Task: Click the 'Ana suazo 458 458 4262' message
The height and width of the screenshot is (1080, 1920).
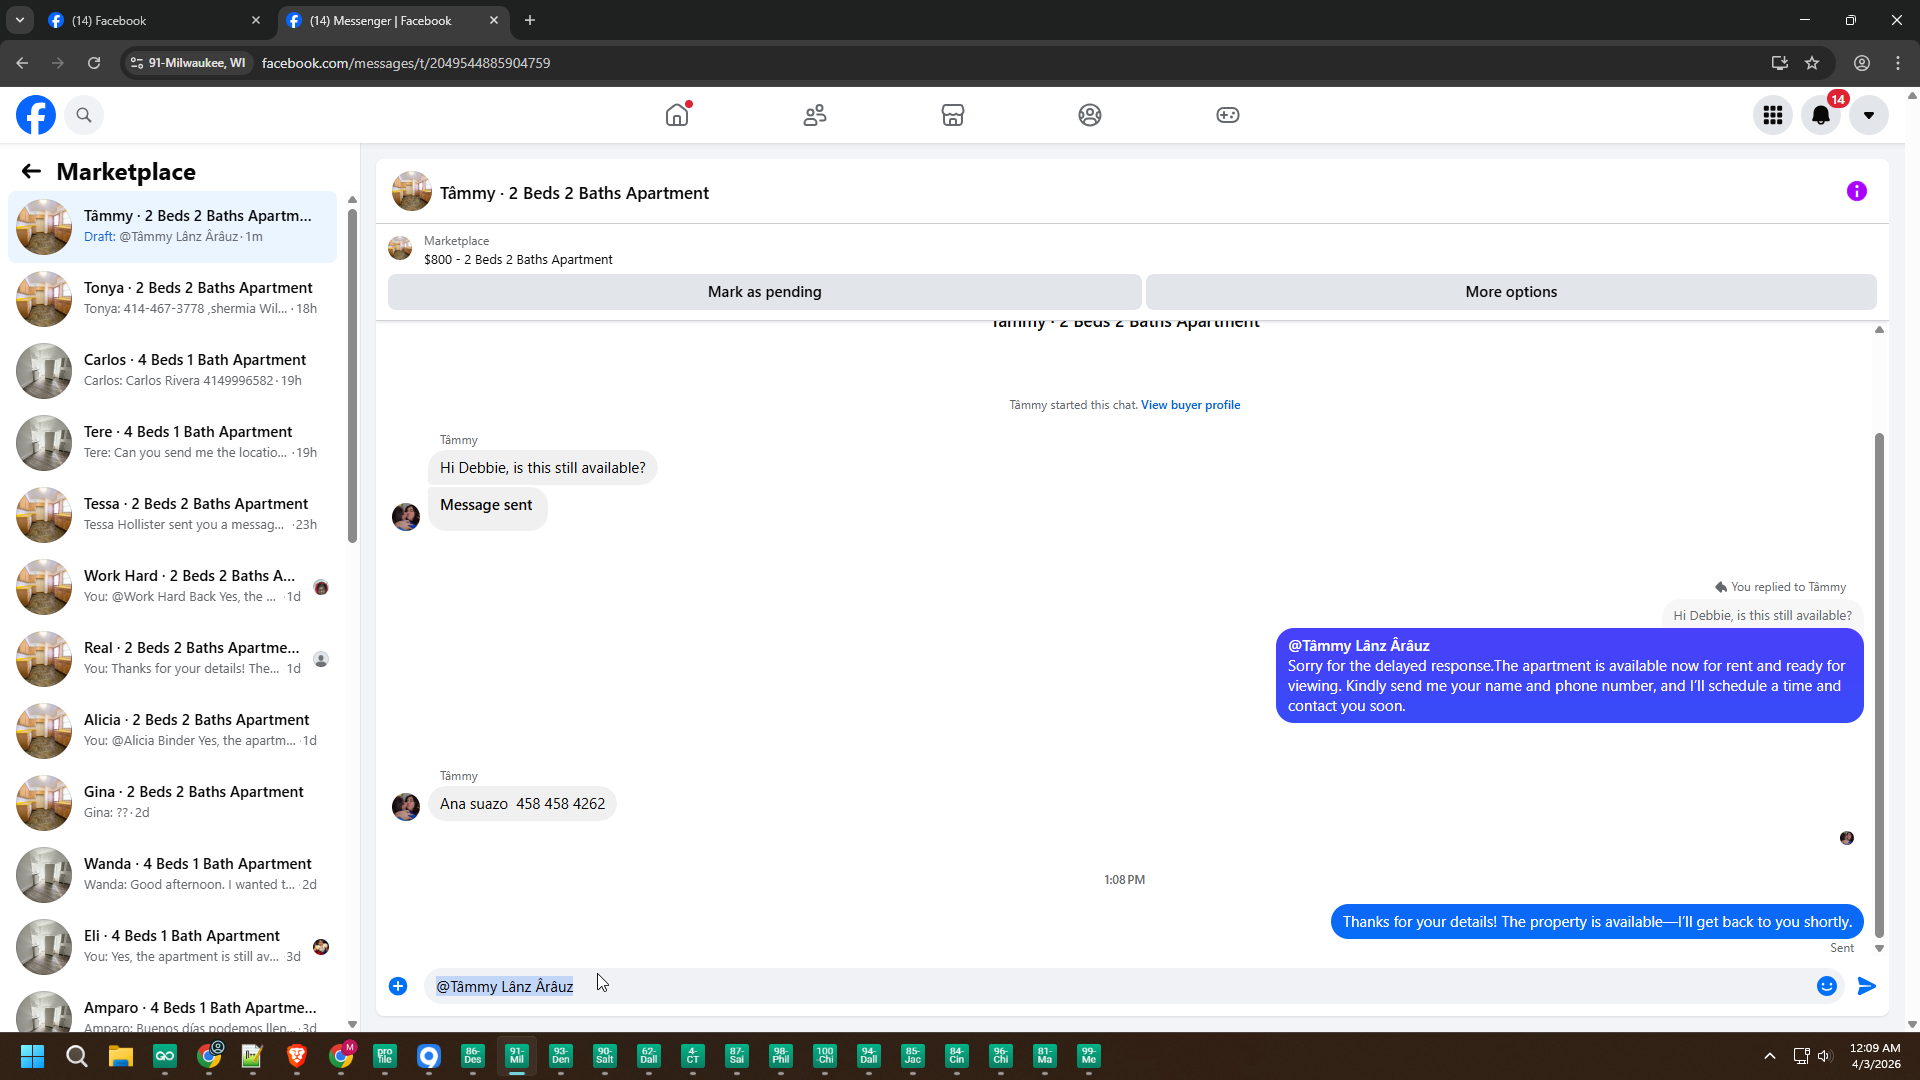Action: pyautogui.click(x=522, y=804)
